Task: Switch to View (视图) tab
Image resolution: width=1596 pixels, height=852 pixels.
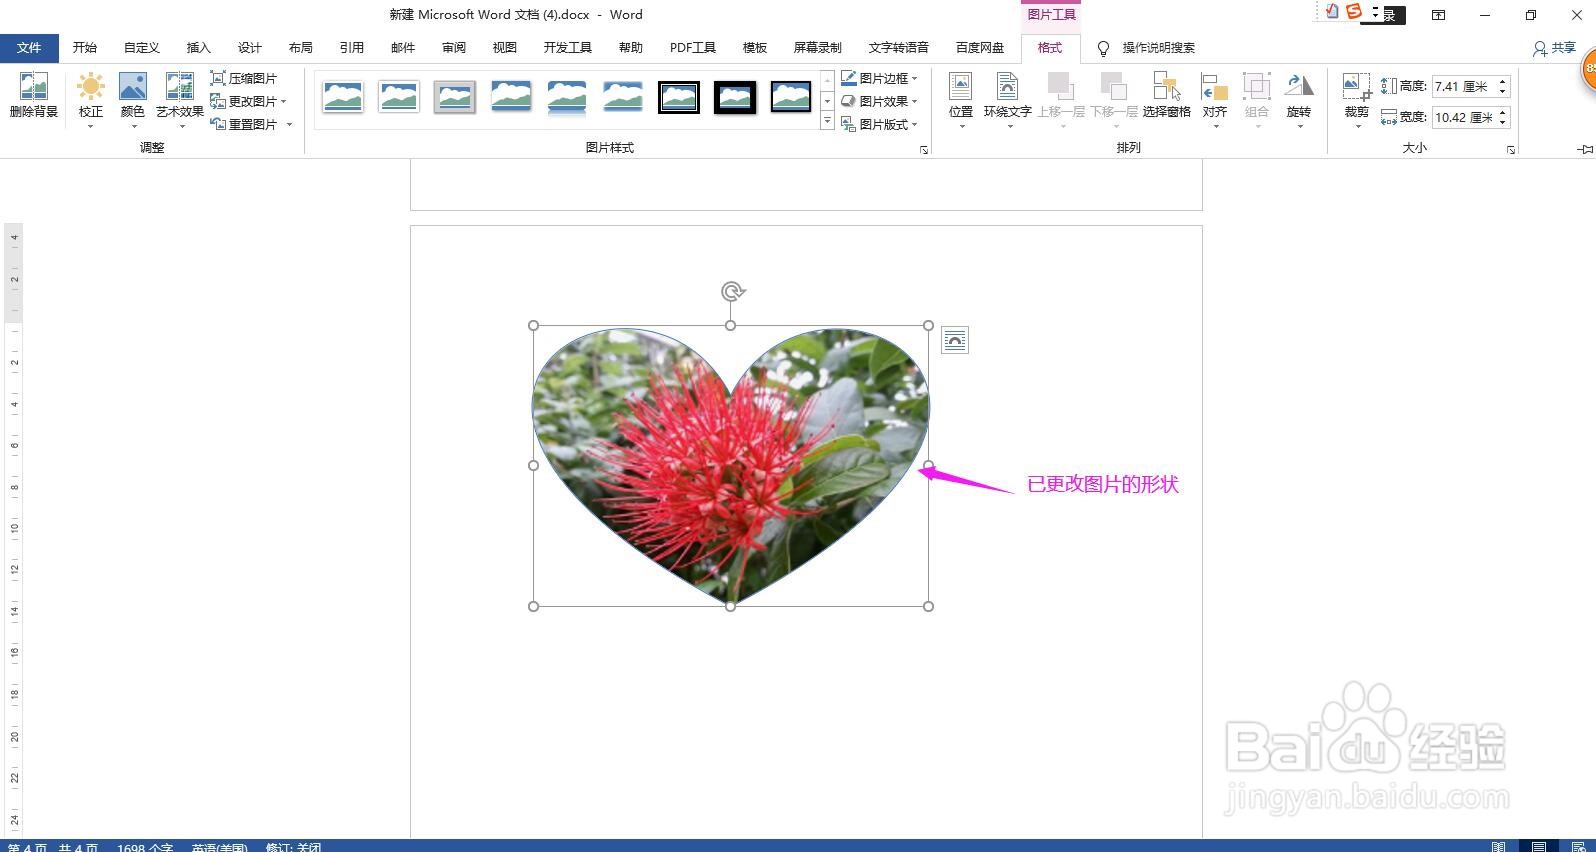Action: pos(505,48)
